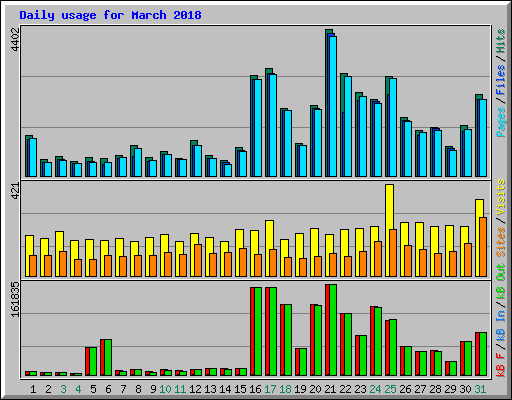512x400 pixels.
Task: Click the "Daily usage for March 2018" title
Action: [110, 15]
